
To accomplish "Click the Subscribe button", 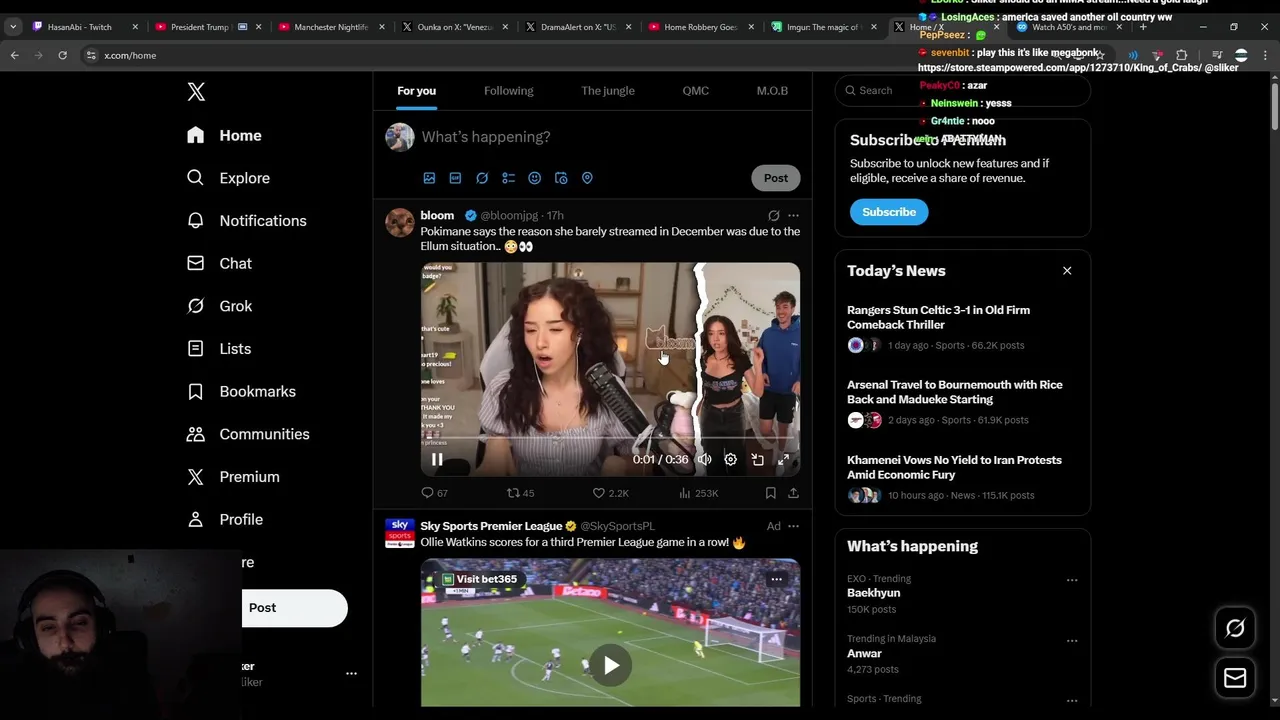I will click(x=889, y=212).
